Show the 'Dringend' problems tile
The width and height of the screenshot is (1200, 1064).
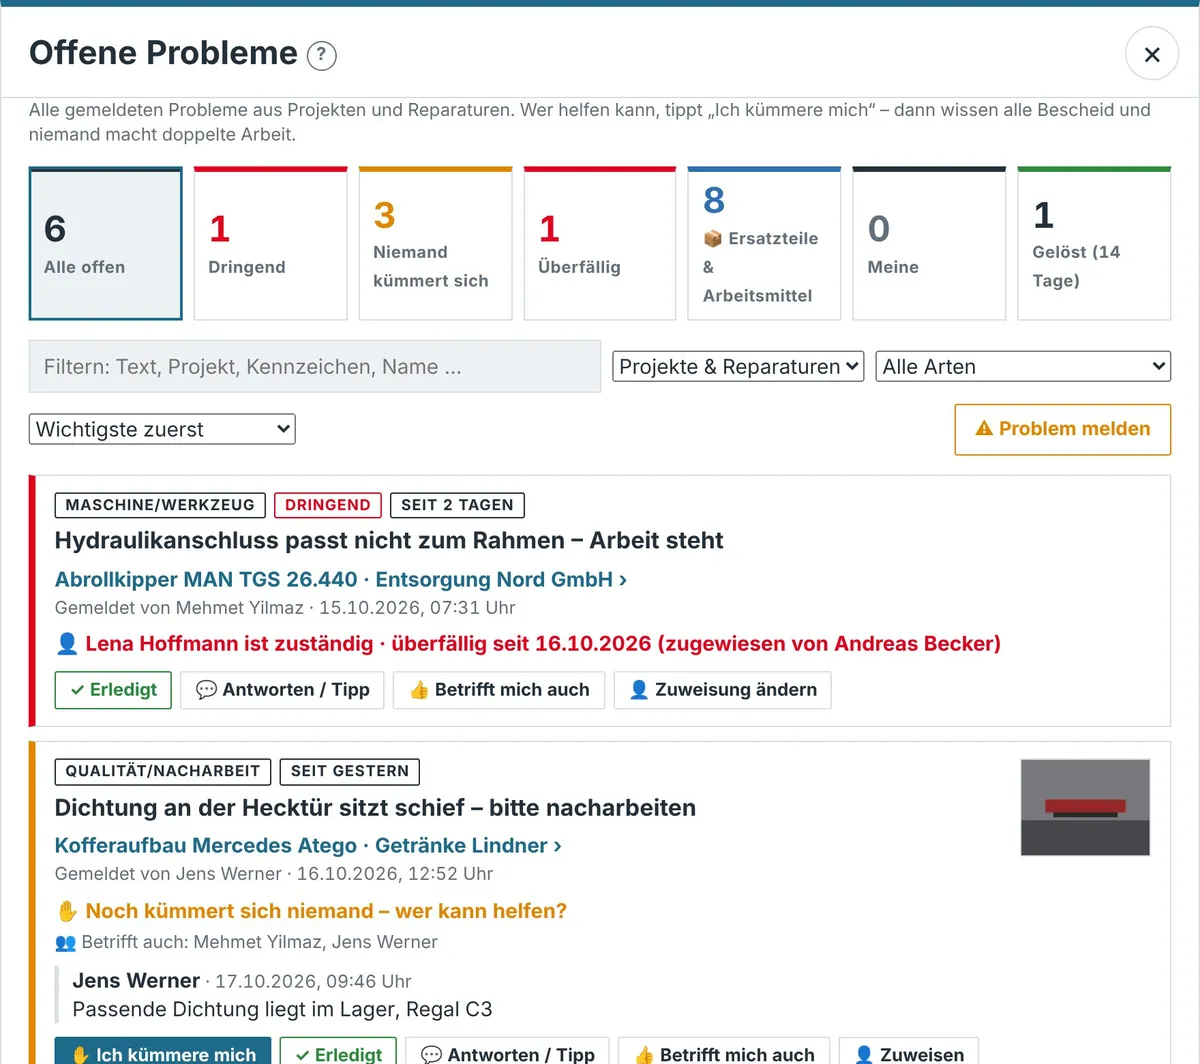click(x=270, y=244)
